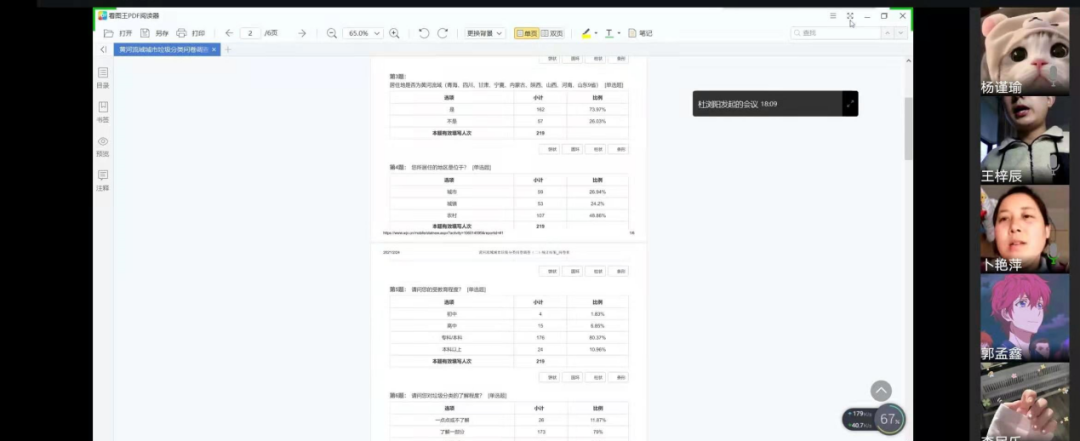Rotate the page clockwise

[x=443, y=33]
